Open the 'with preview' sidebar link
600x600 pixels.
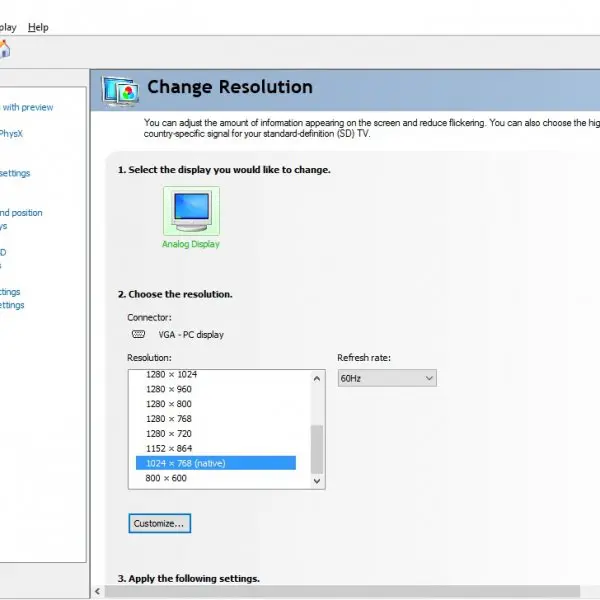pos(27,107)
